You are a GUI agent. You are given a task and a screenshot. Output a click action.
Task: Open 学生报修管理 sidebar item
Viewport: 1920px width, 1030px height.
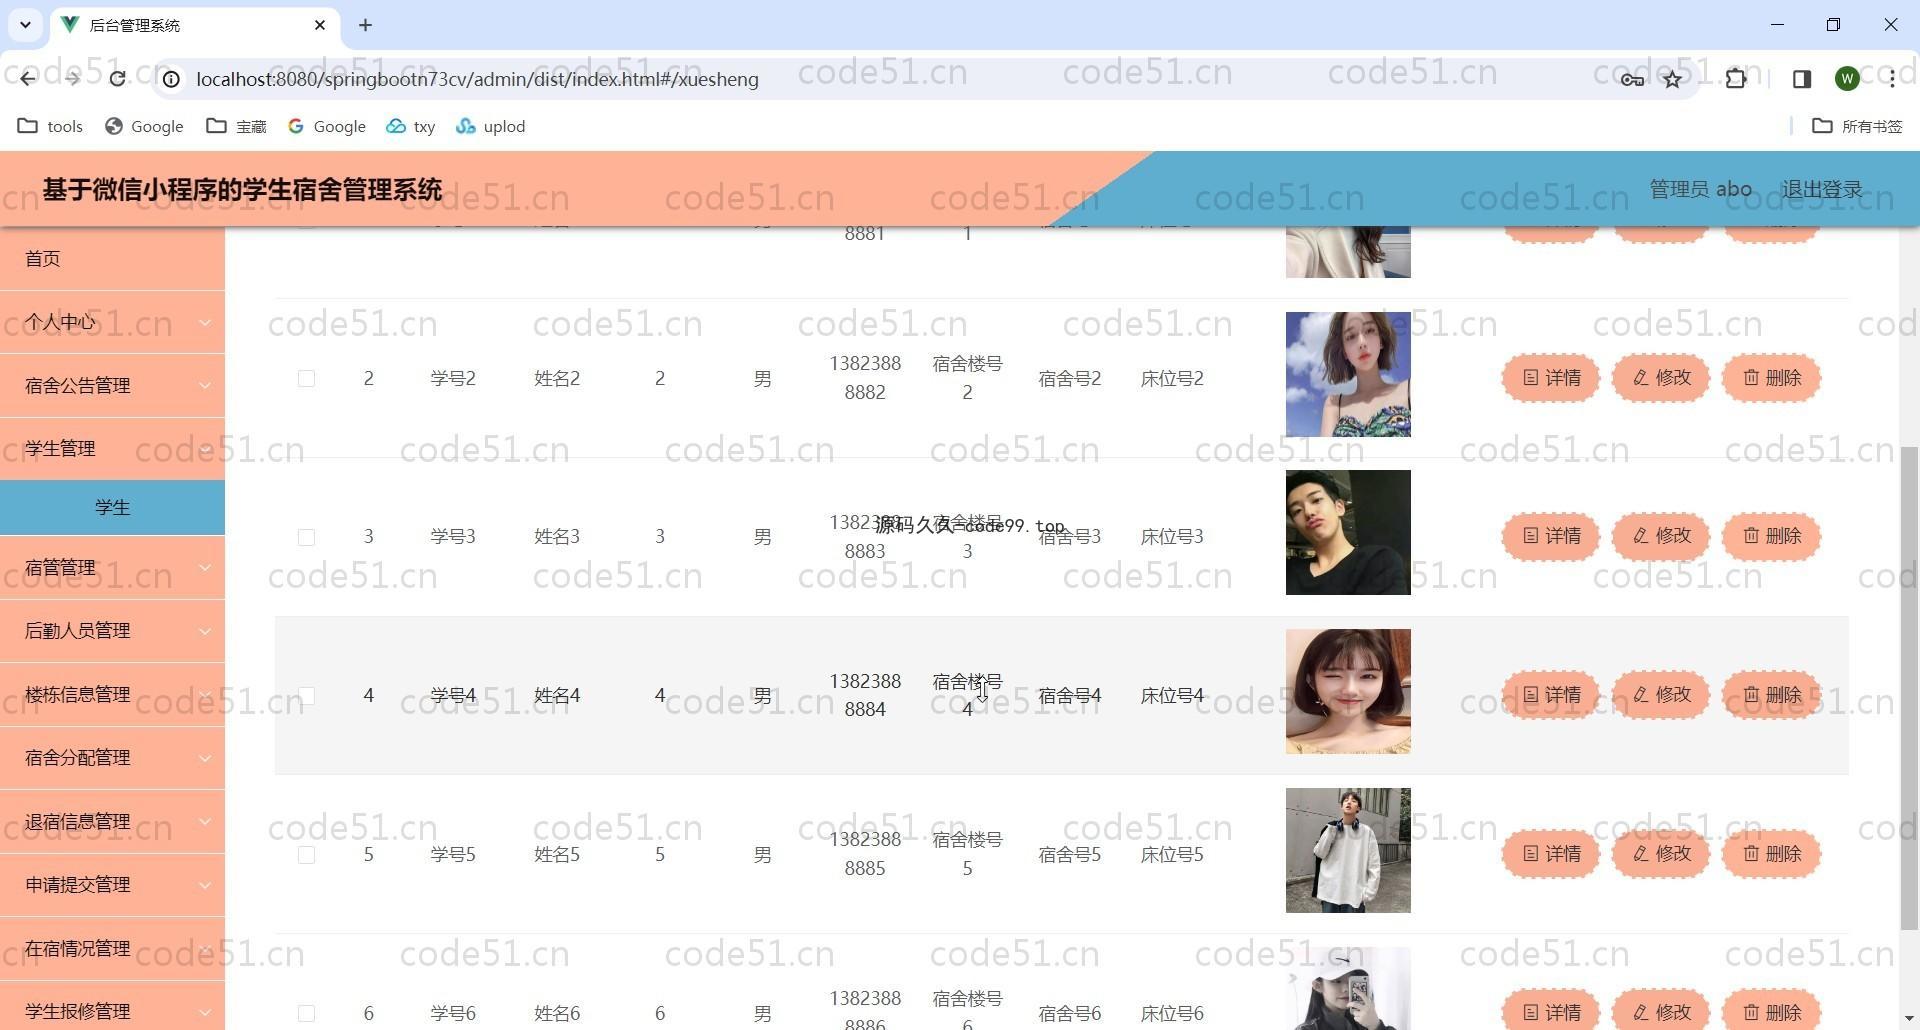112,1008
